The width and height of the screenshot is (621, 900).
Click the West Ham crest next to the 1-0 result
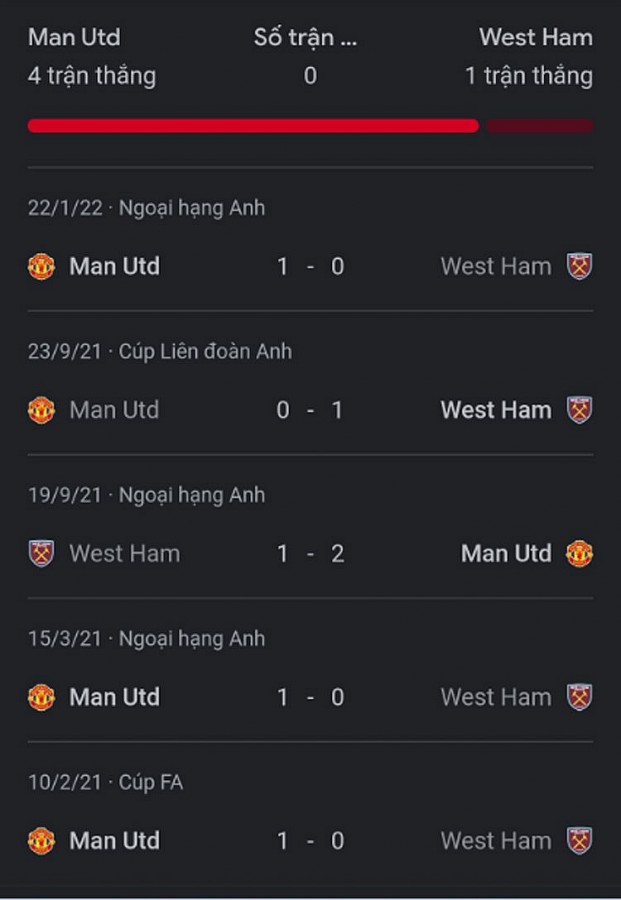point(578,266)
